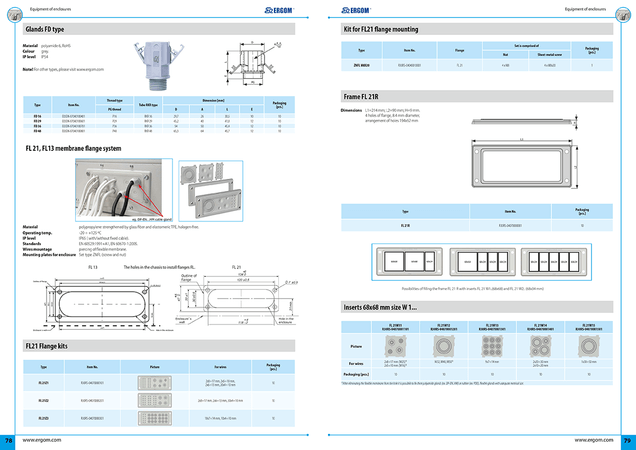Click the round enclosure icon at top-left corner
Image resolution: width=636 pixels, height=450 pixels.
pyautogui.click(x=15, y=15)
